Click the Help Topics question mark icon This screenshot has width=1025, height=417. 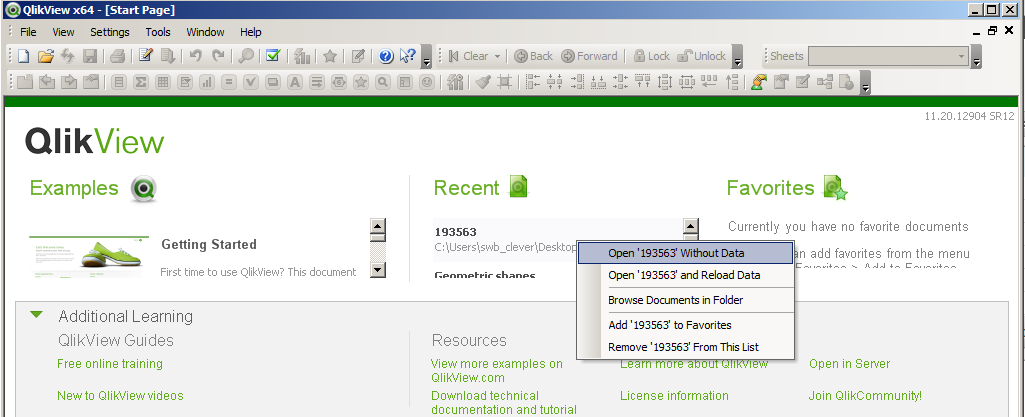385,56
